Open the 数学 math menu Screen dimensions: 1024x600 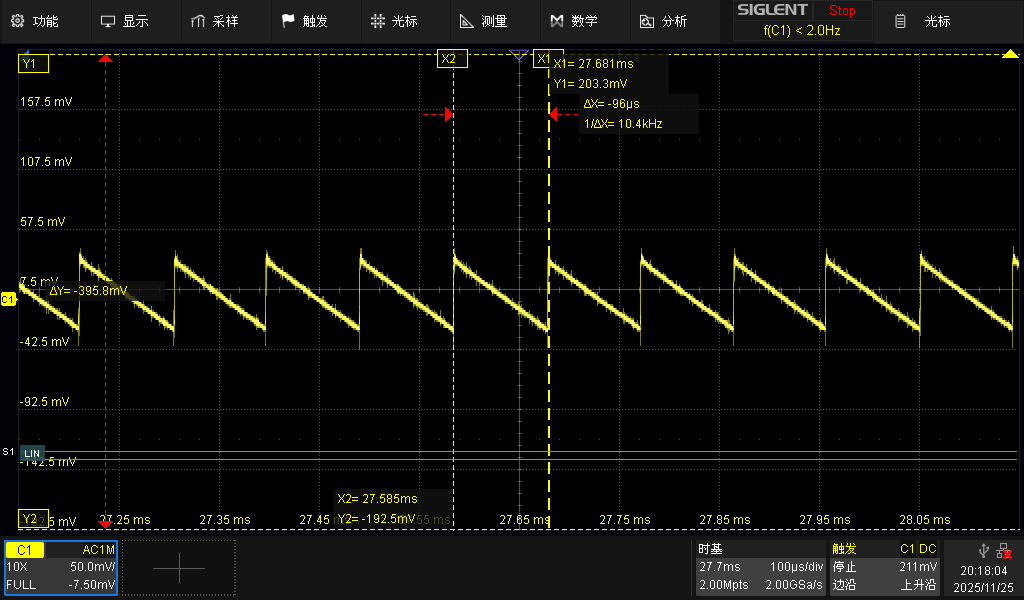574,21
